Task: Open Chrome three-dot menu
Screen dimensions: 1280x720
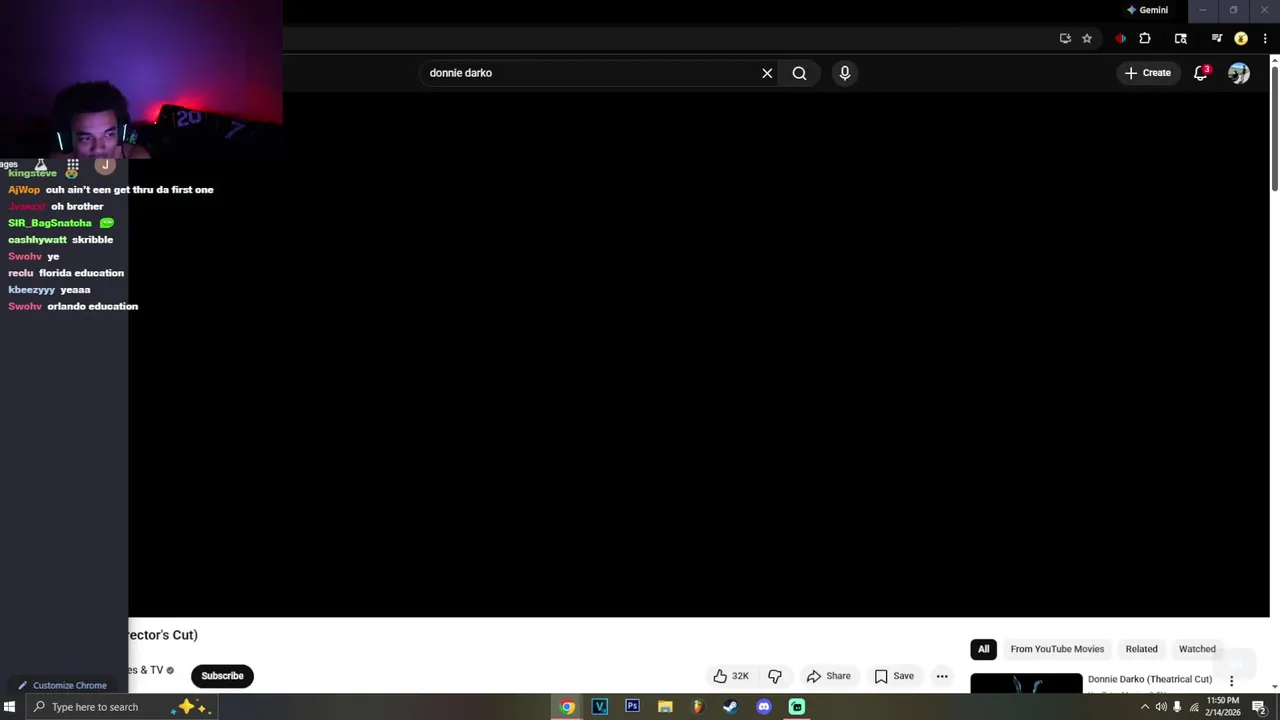Action: coord(1265,39)
